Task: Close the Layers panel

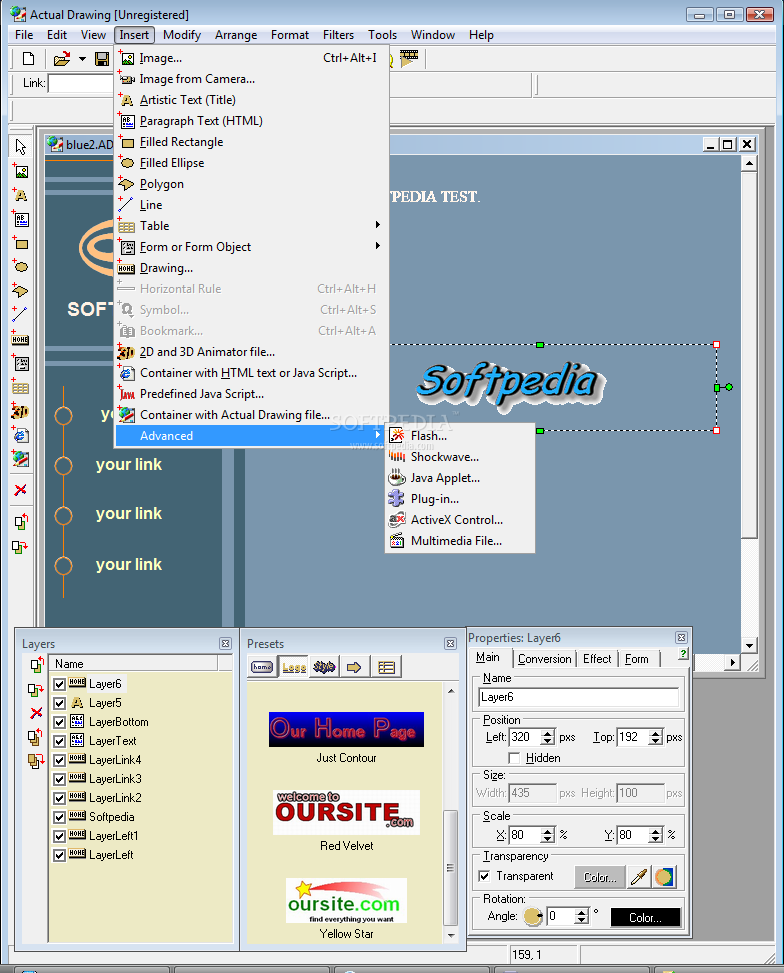Action: point(225,643)
